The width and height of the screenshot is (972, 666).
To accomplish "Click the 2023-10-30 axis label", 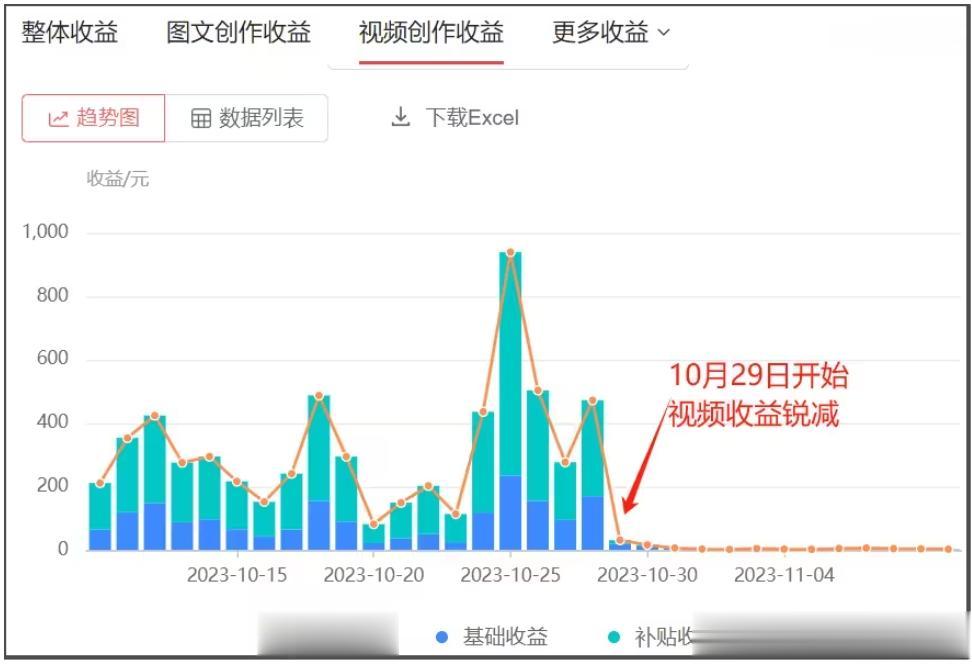I will tap(647, 575).
